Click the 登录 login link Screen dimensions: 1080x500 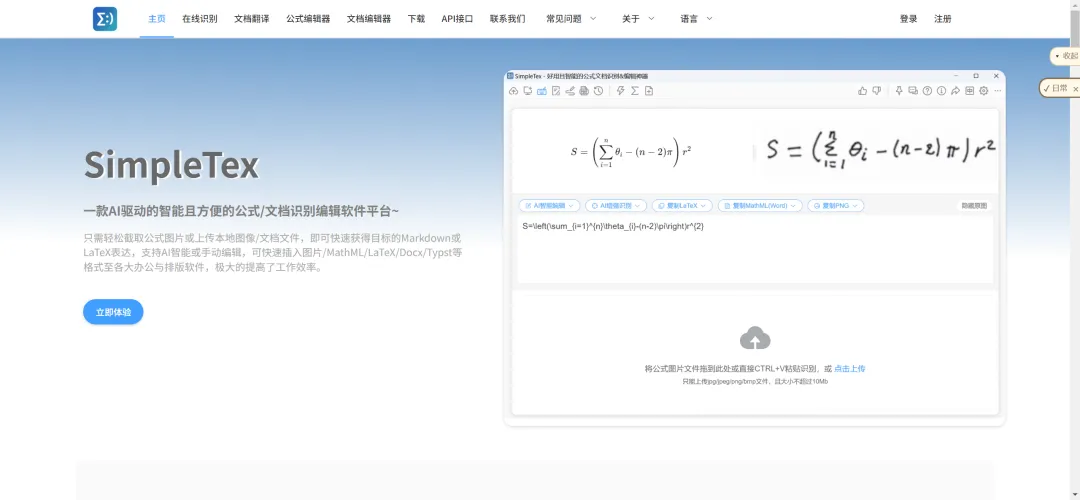click(908, 19)
